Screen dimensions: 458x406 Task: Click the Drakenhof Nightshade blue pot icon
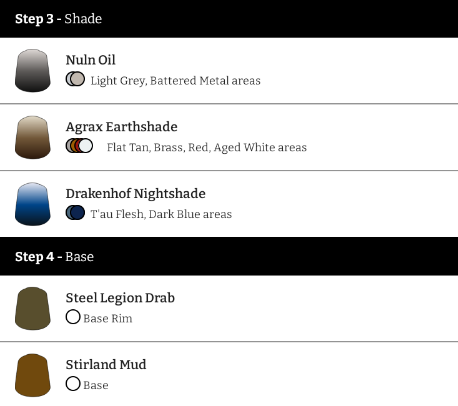(x=33, y=204)
